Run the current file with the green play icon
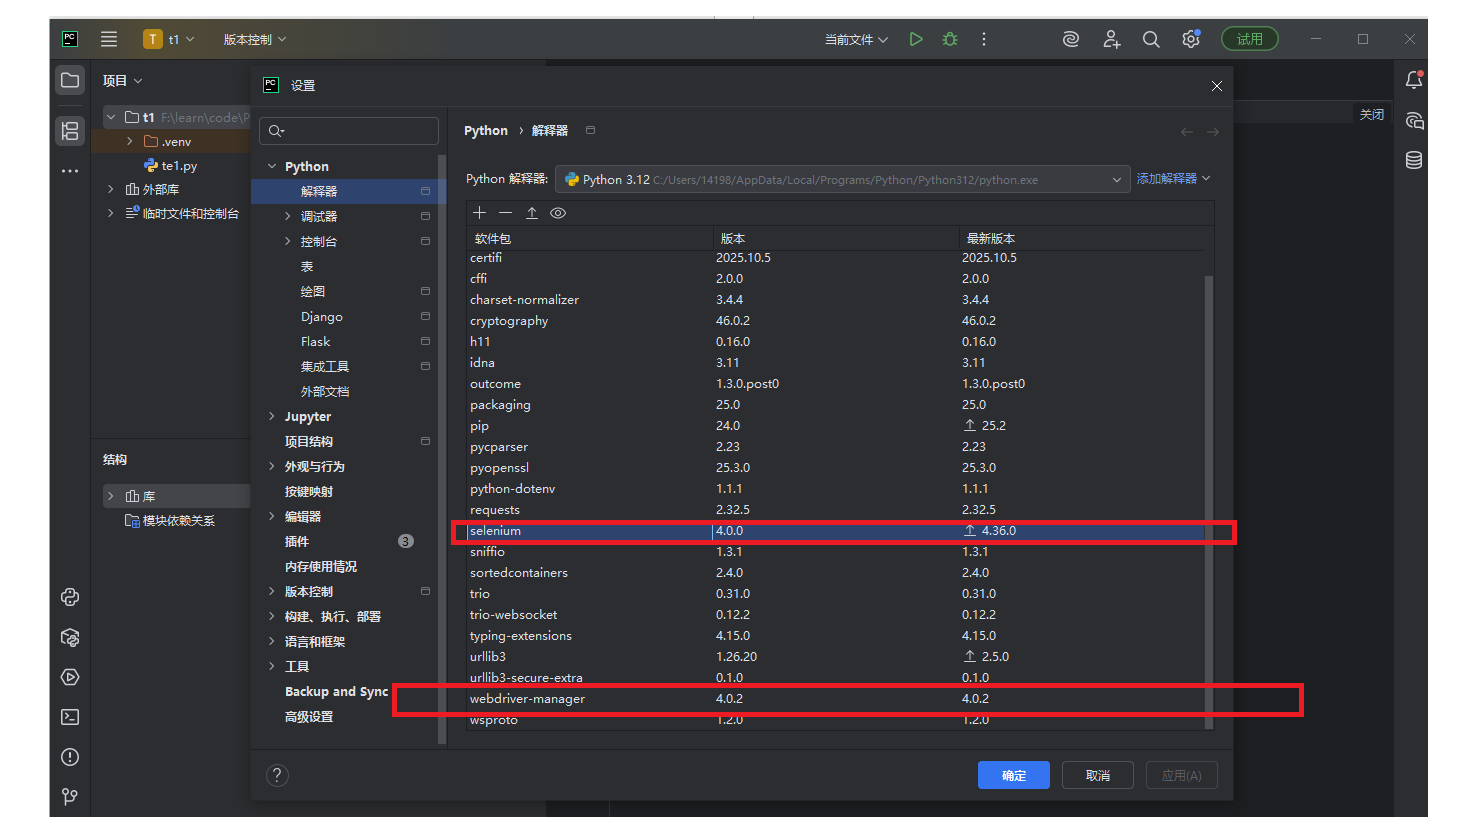Screen dimensions: 1484x817 point(916,39)
